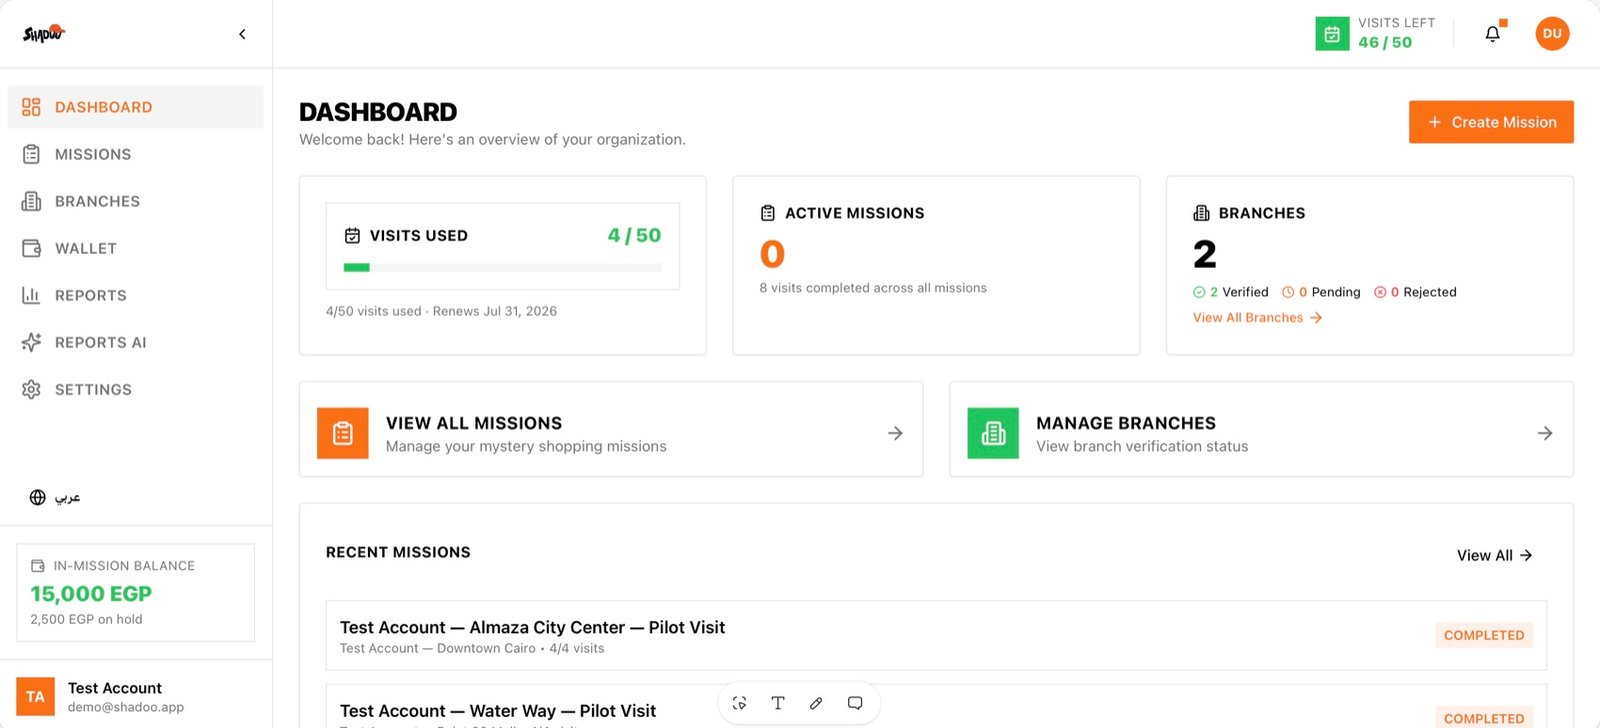This screenshot has height=728, width=1600.
Task: Open the View All Missions card
Action: 611,429
